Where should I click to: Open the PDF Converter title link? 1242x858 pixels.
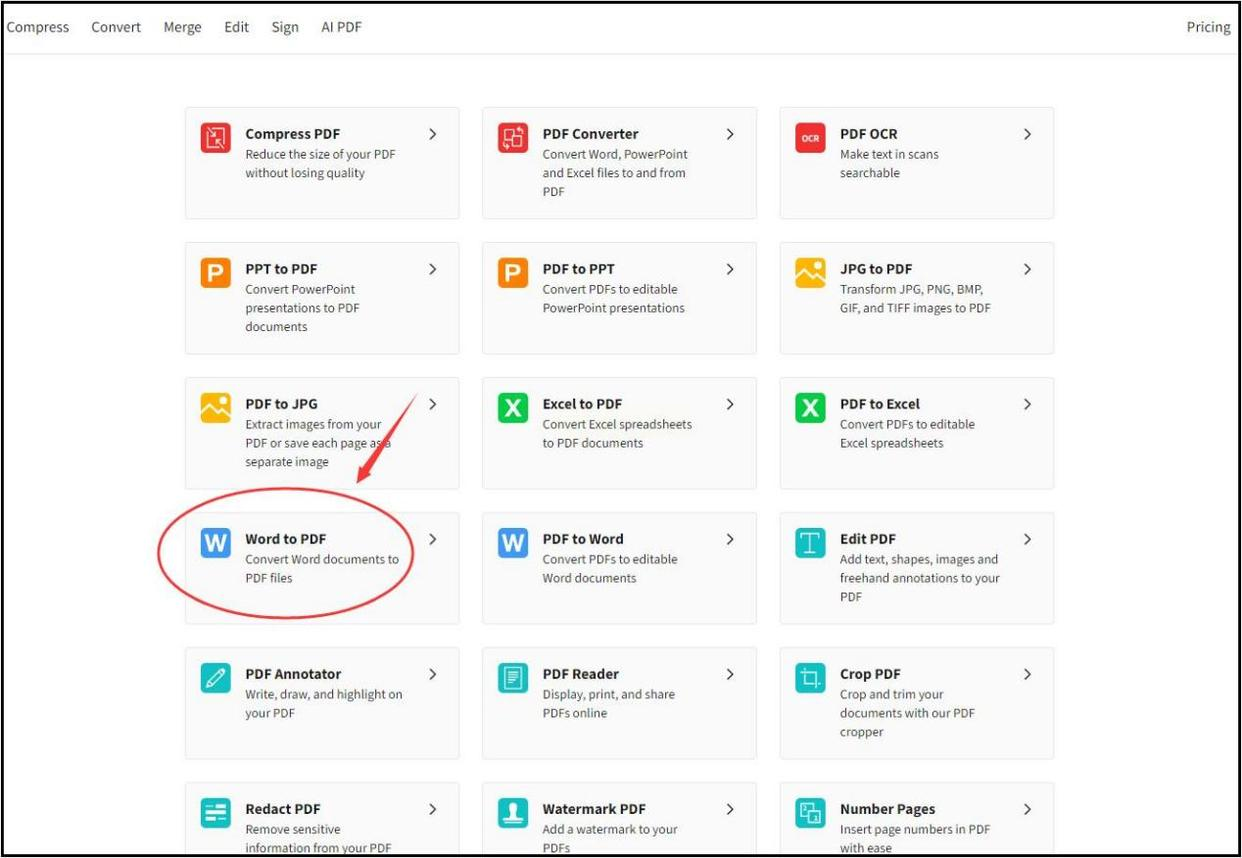point(590,134)
